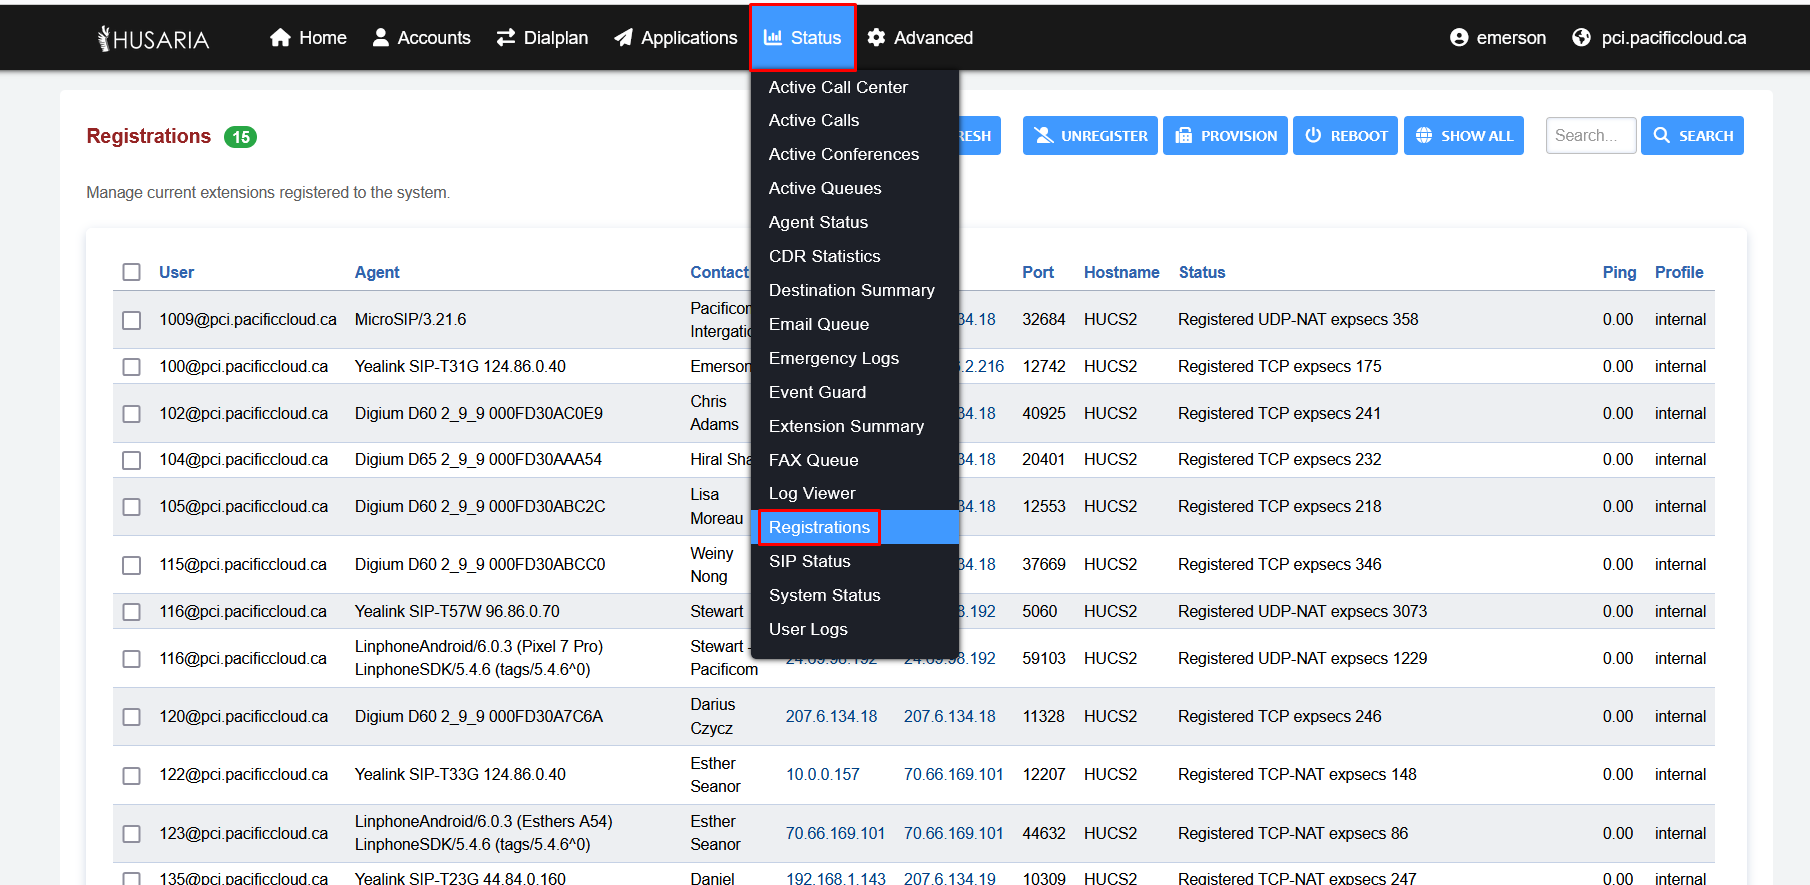The width and height of the screenshot is (1810, 885).
Task: Click the Search input field
Action: coord(1591,135)
